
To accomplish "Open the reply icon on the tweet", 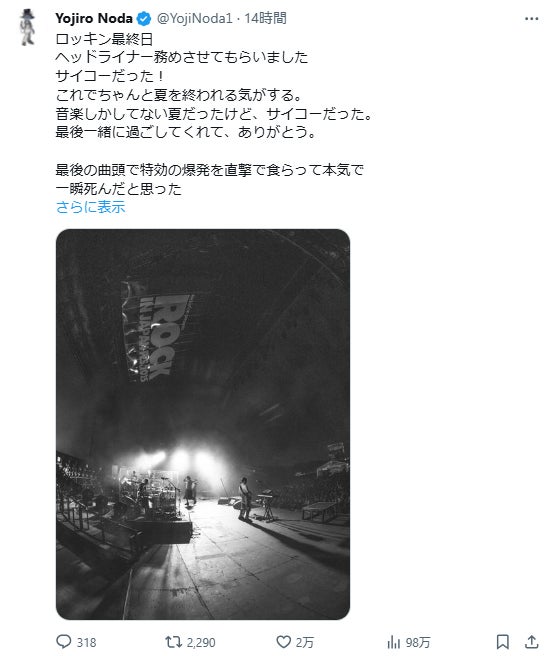I will pos(64,642).
